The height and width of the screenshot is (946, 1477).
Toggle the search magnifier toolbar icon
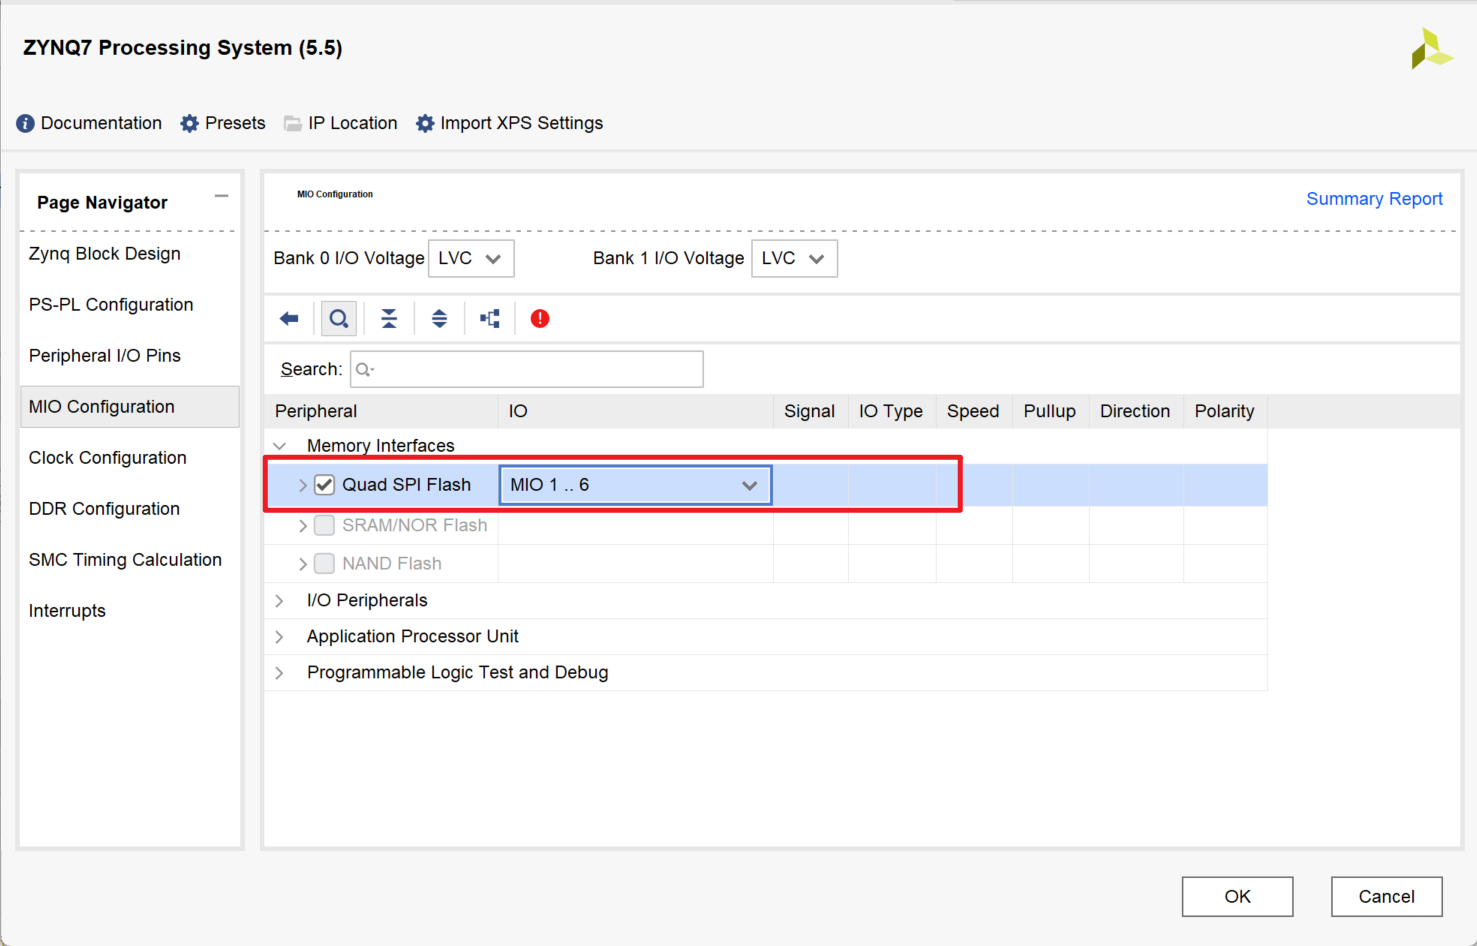click(x=339, y=319)
